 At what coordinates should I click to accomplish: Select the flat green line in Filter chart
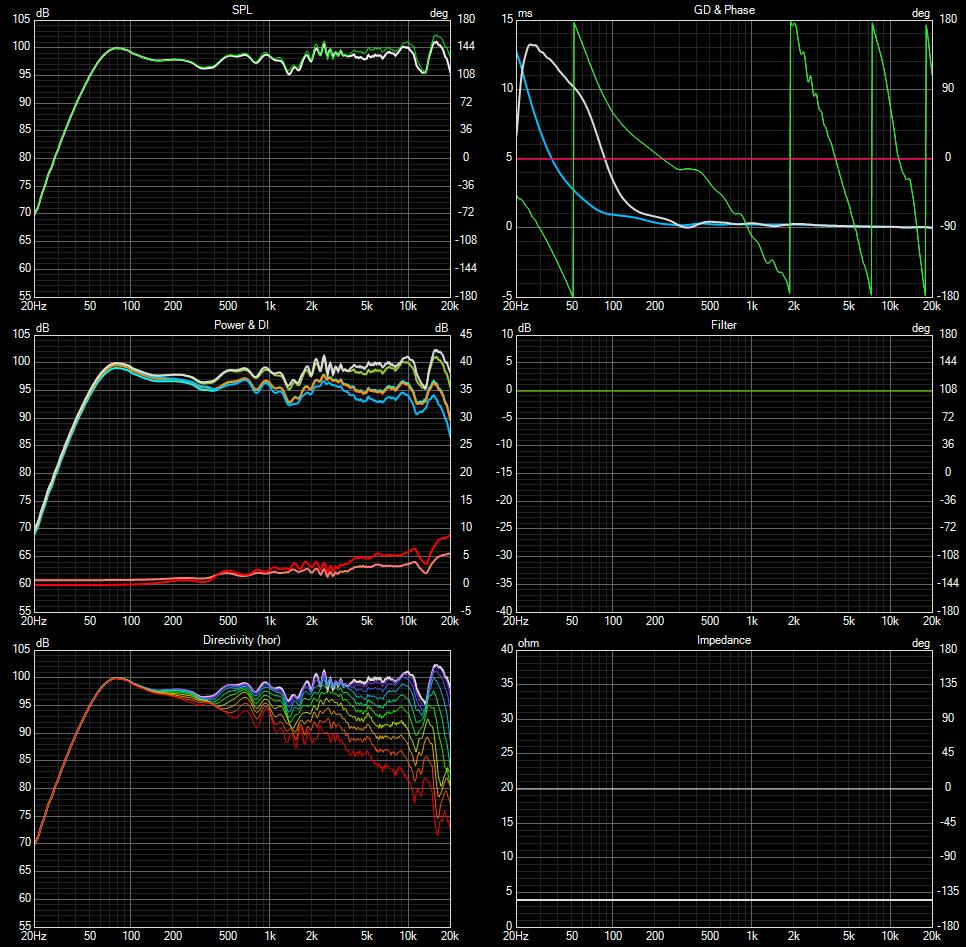(724, 391)
